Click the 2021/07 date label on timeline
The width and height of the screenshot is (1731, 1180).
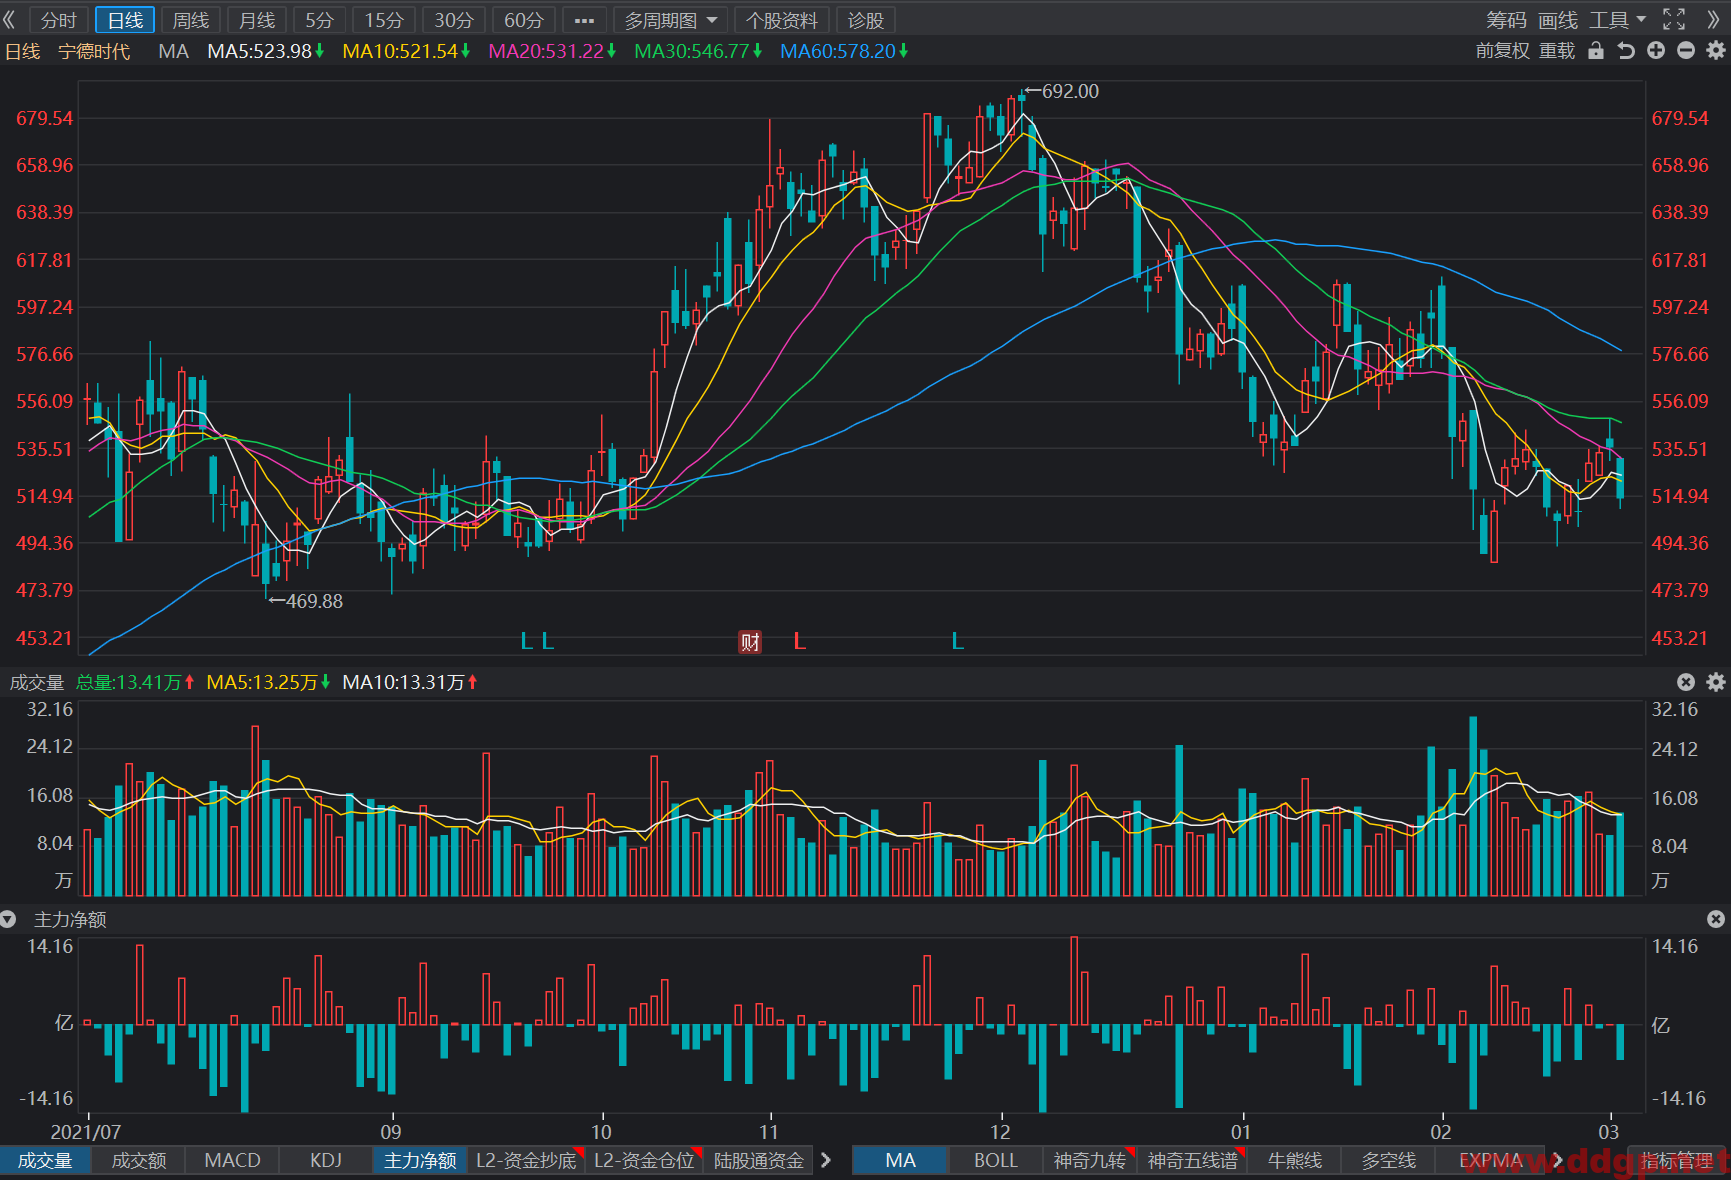[x=86, y=1132]
